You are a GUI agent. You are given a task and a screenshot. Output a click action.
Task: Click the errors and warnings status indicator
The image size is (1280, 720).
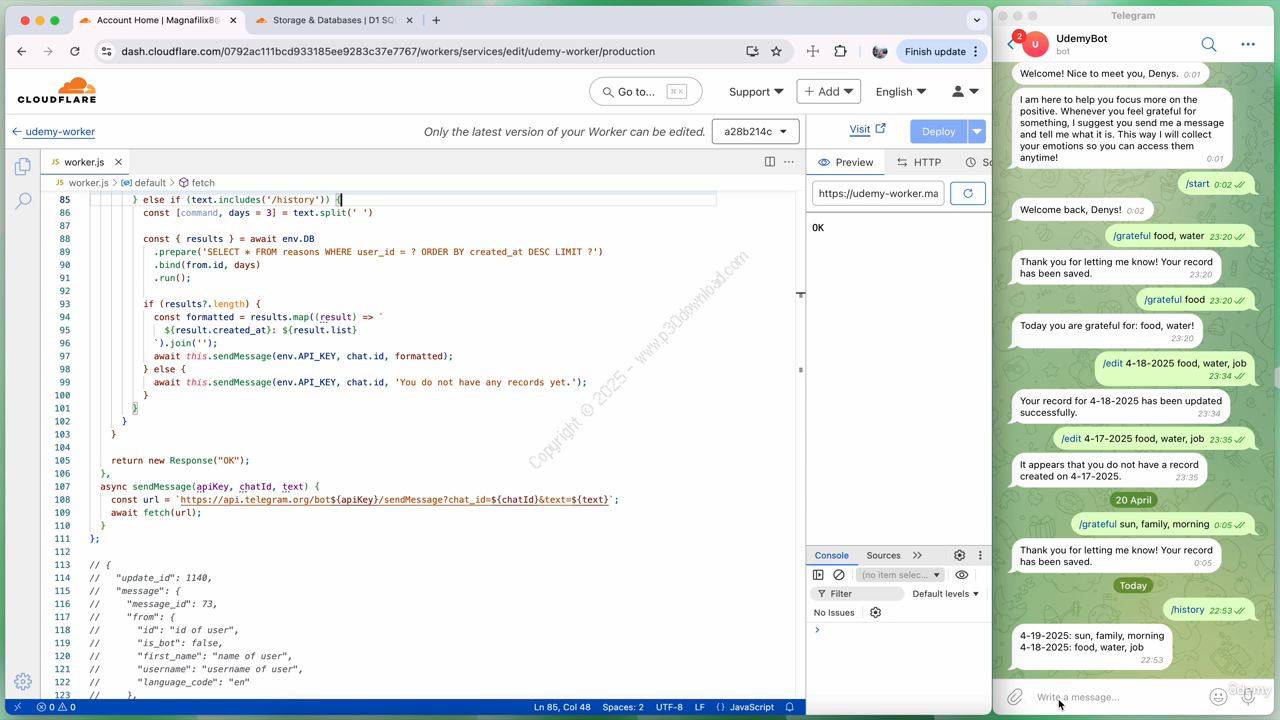click(56, 707)
